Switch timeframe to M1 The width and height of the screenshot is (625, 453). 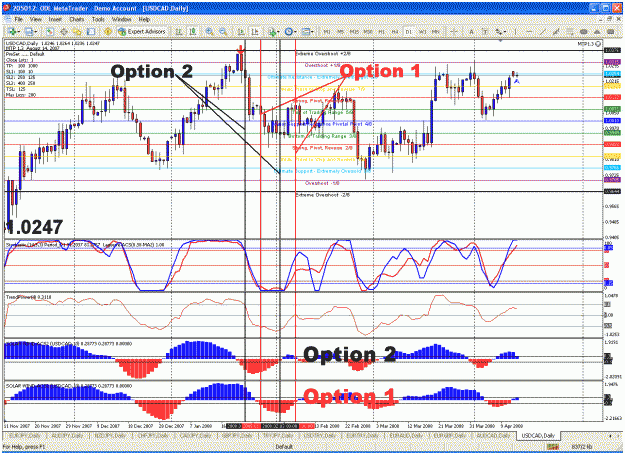tap(327, 32)
